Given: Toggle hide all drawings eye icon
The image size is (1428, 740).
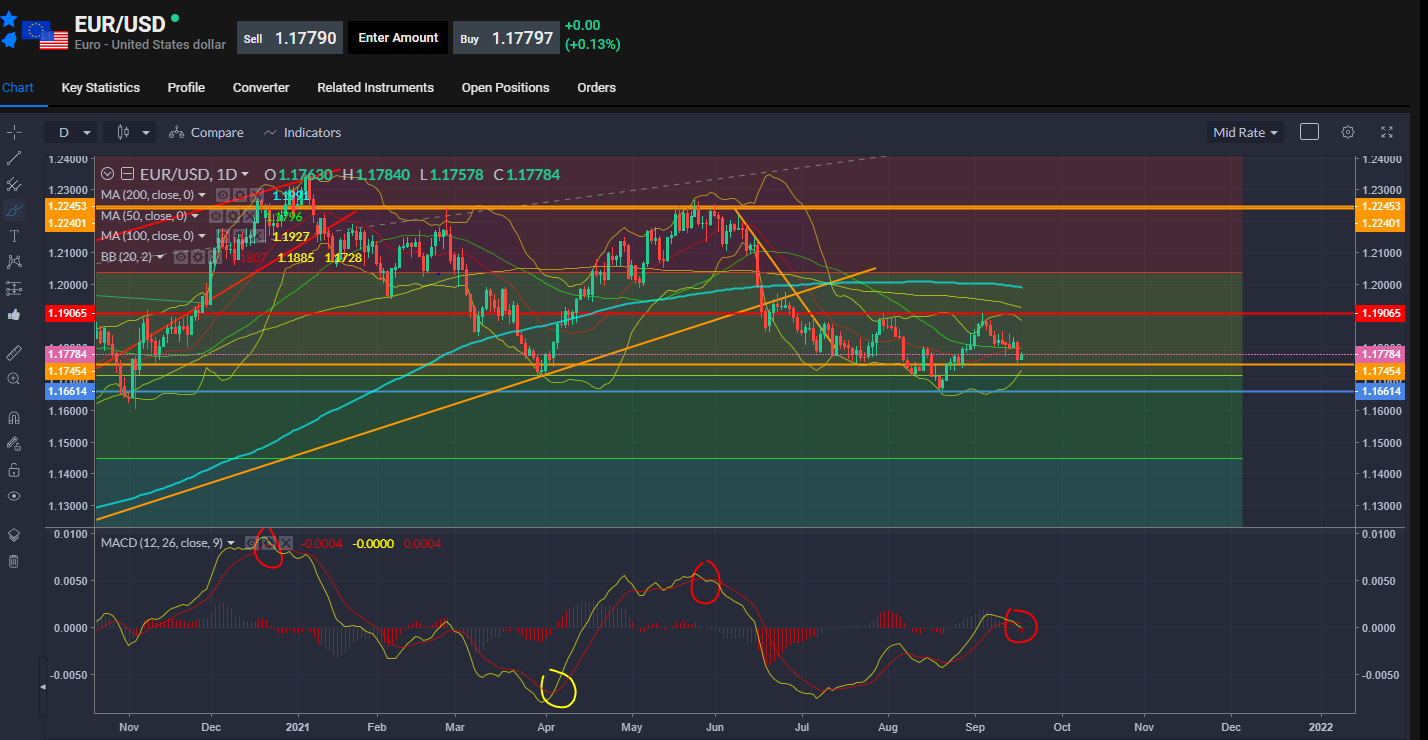Looking at the screenshot, I should coord(14,496).
